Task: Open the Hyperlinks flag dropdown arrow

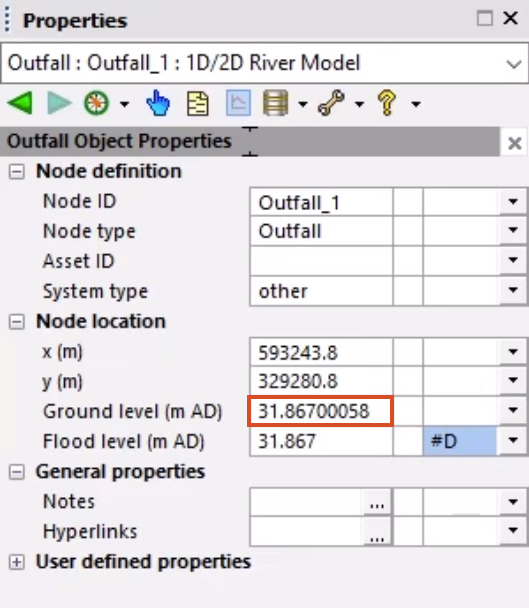Action: (513, 530)
